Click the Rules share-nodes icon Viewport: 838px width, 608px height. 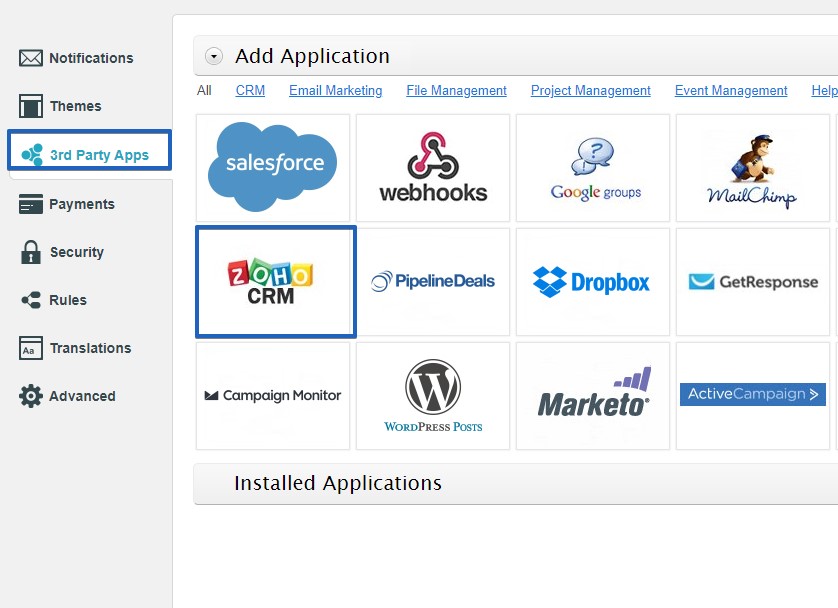(x=30, y=300)
